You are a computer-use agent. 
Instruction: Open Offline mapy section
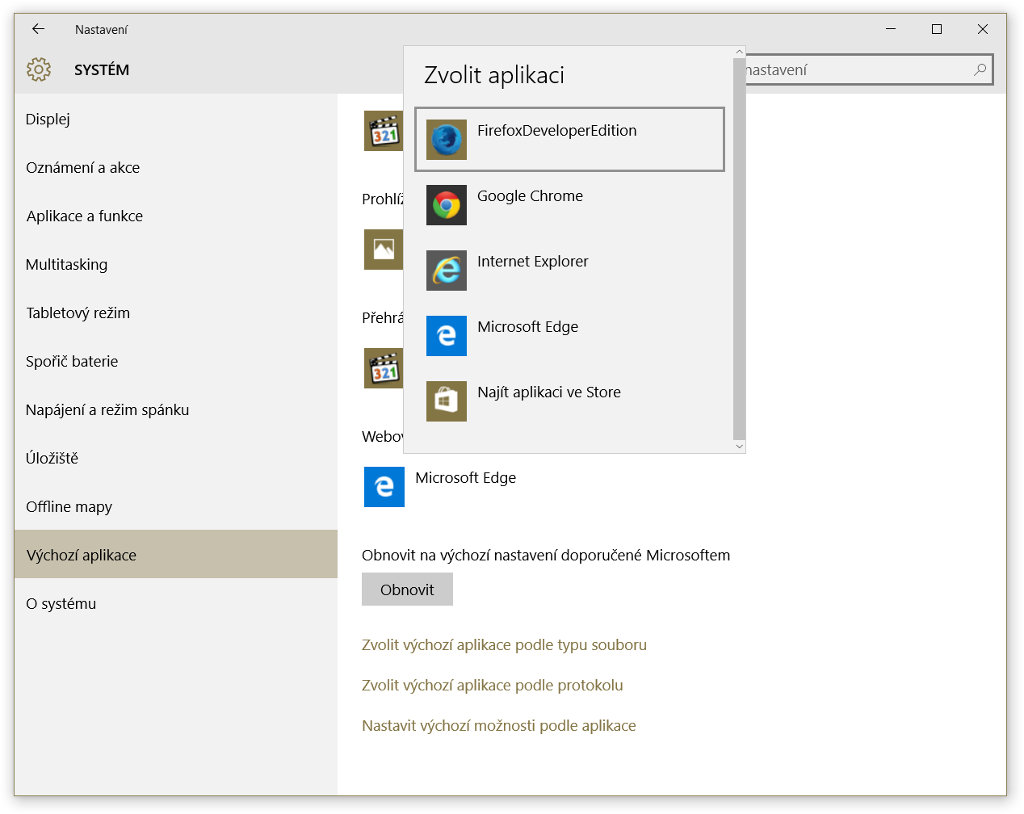(176, 506)
